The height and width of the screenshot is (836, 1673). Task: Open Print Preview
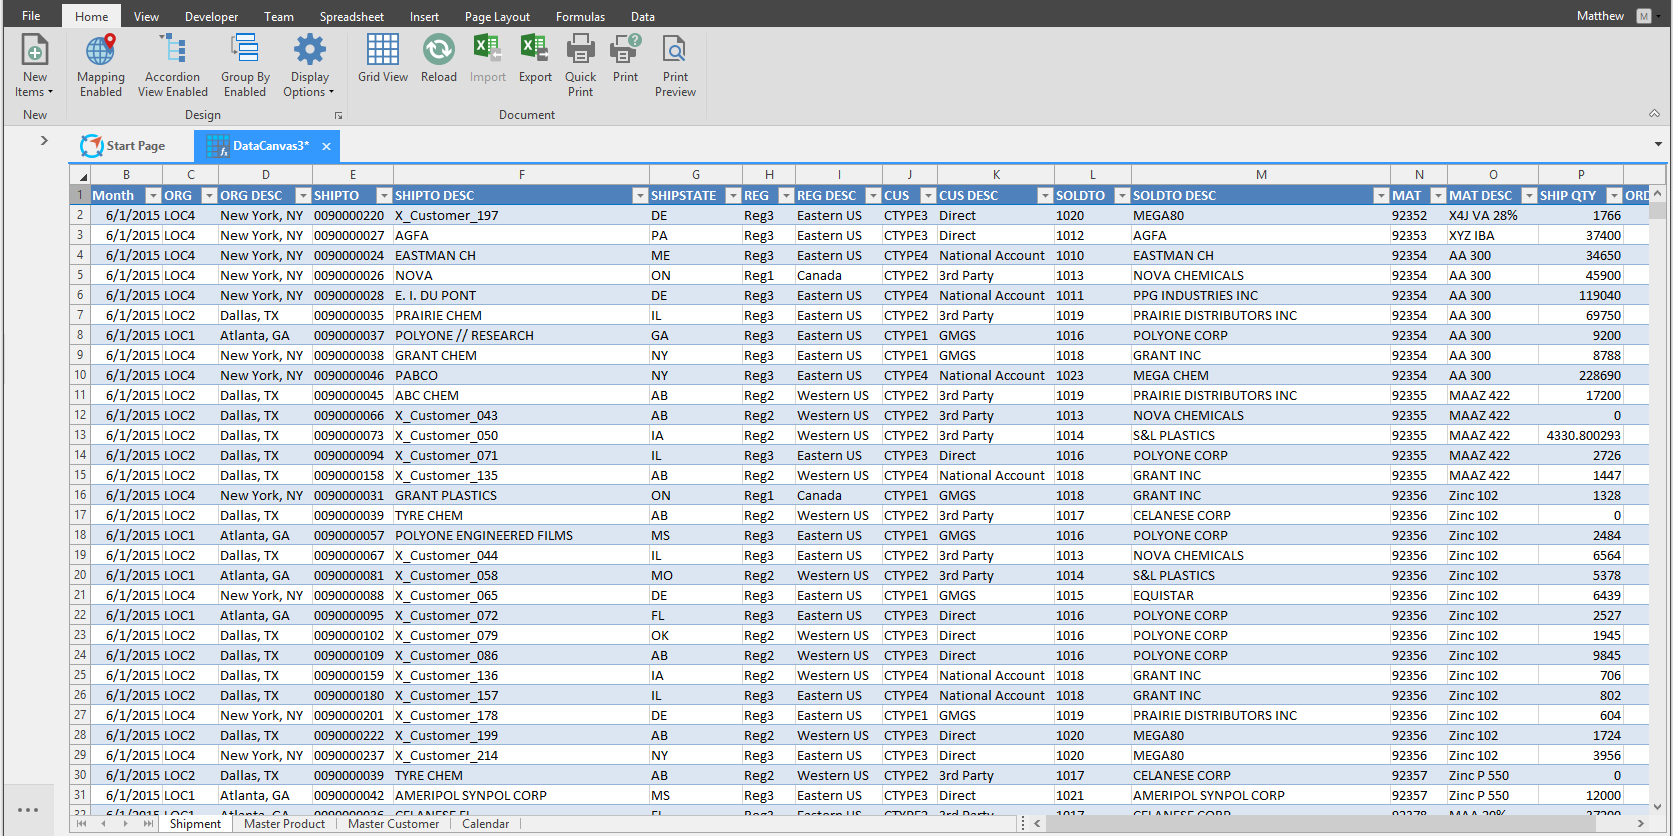[675, 66]
